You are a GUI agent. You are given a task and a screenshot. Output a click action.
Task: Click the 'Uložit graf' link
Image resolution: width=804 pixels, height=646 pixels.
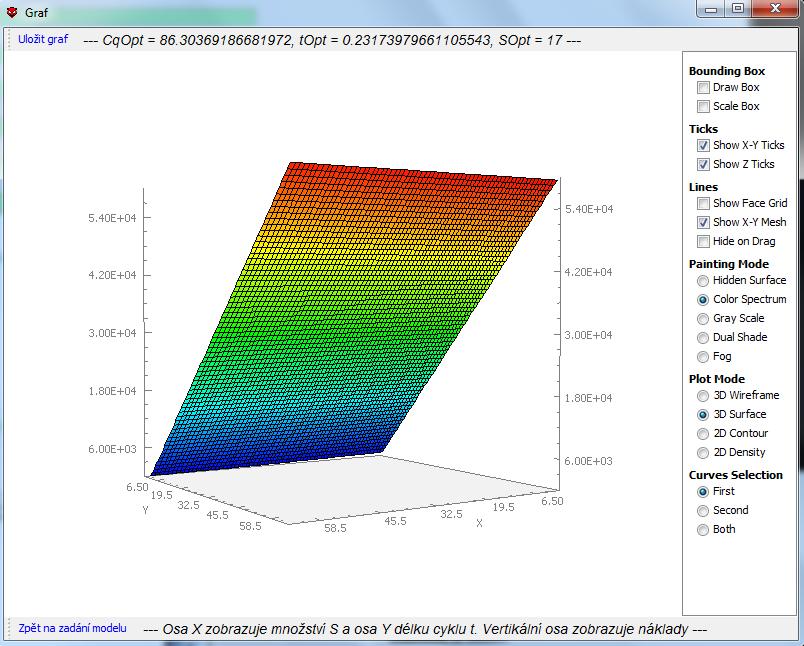(x=43, y=39)
